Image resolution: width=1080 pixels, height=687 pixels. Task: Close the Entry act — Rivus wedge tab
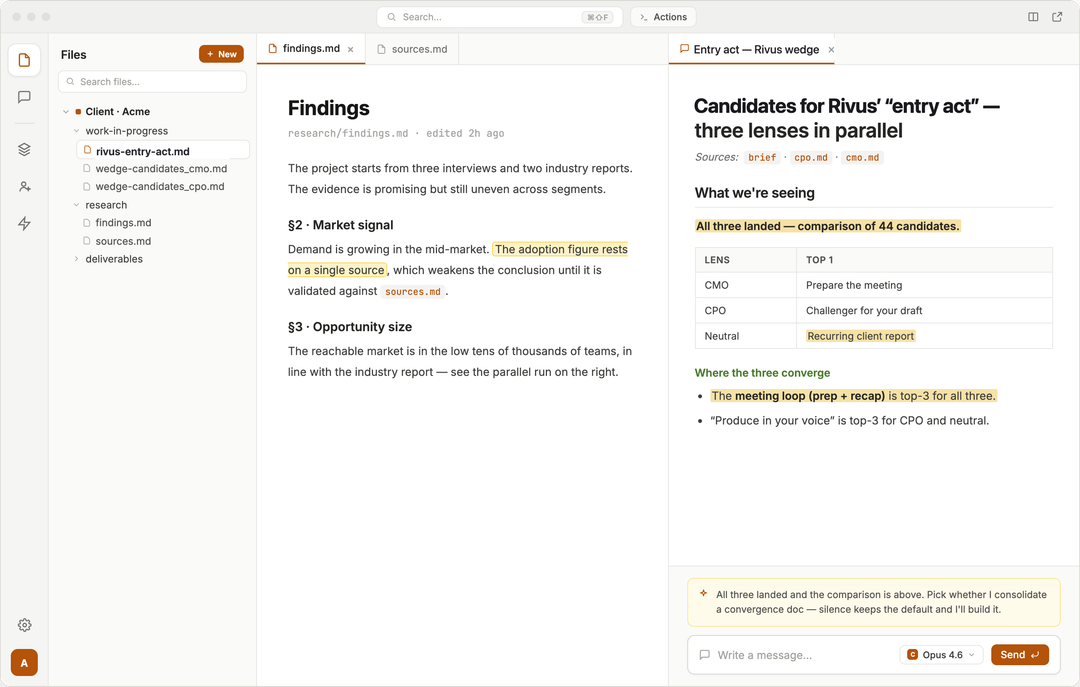pos(831,50)
